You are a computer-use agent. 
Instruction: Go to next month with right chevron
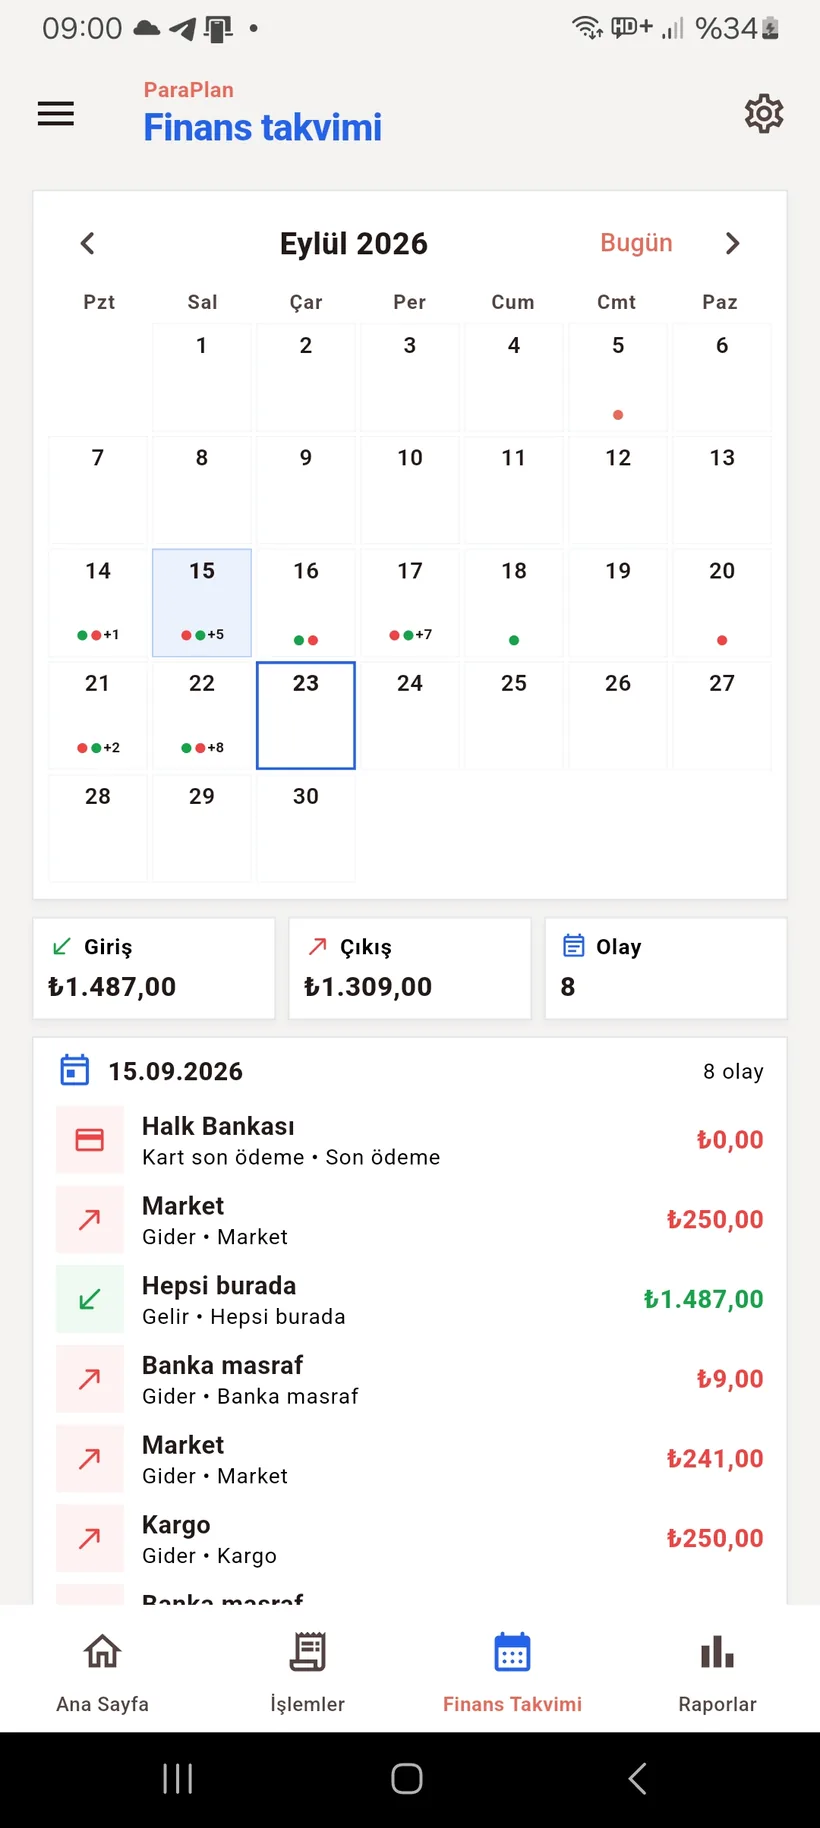pyautogui.click(x=732, y=243)
